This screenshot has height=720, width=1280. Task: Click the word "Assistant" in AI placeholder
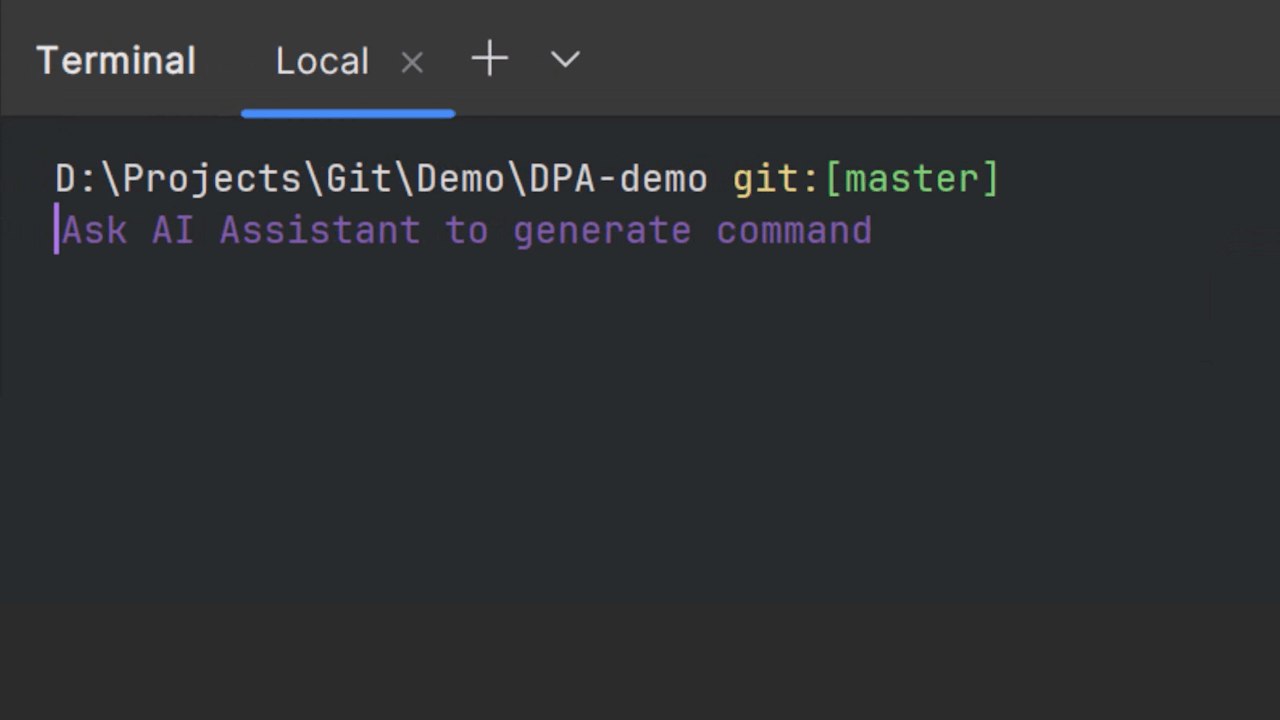click(x=320, y=231)
